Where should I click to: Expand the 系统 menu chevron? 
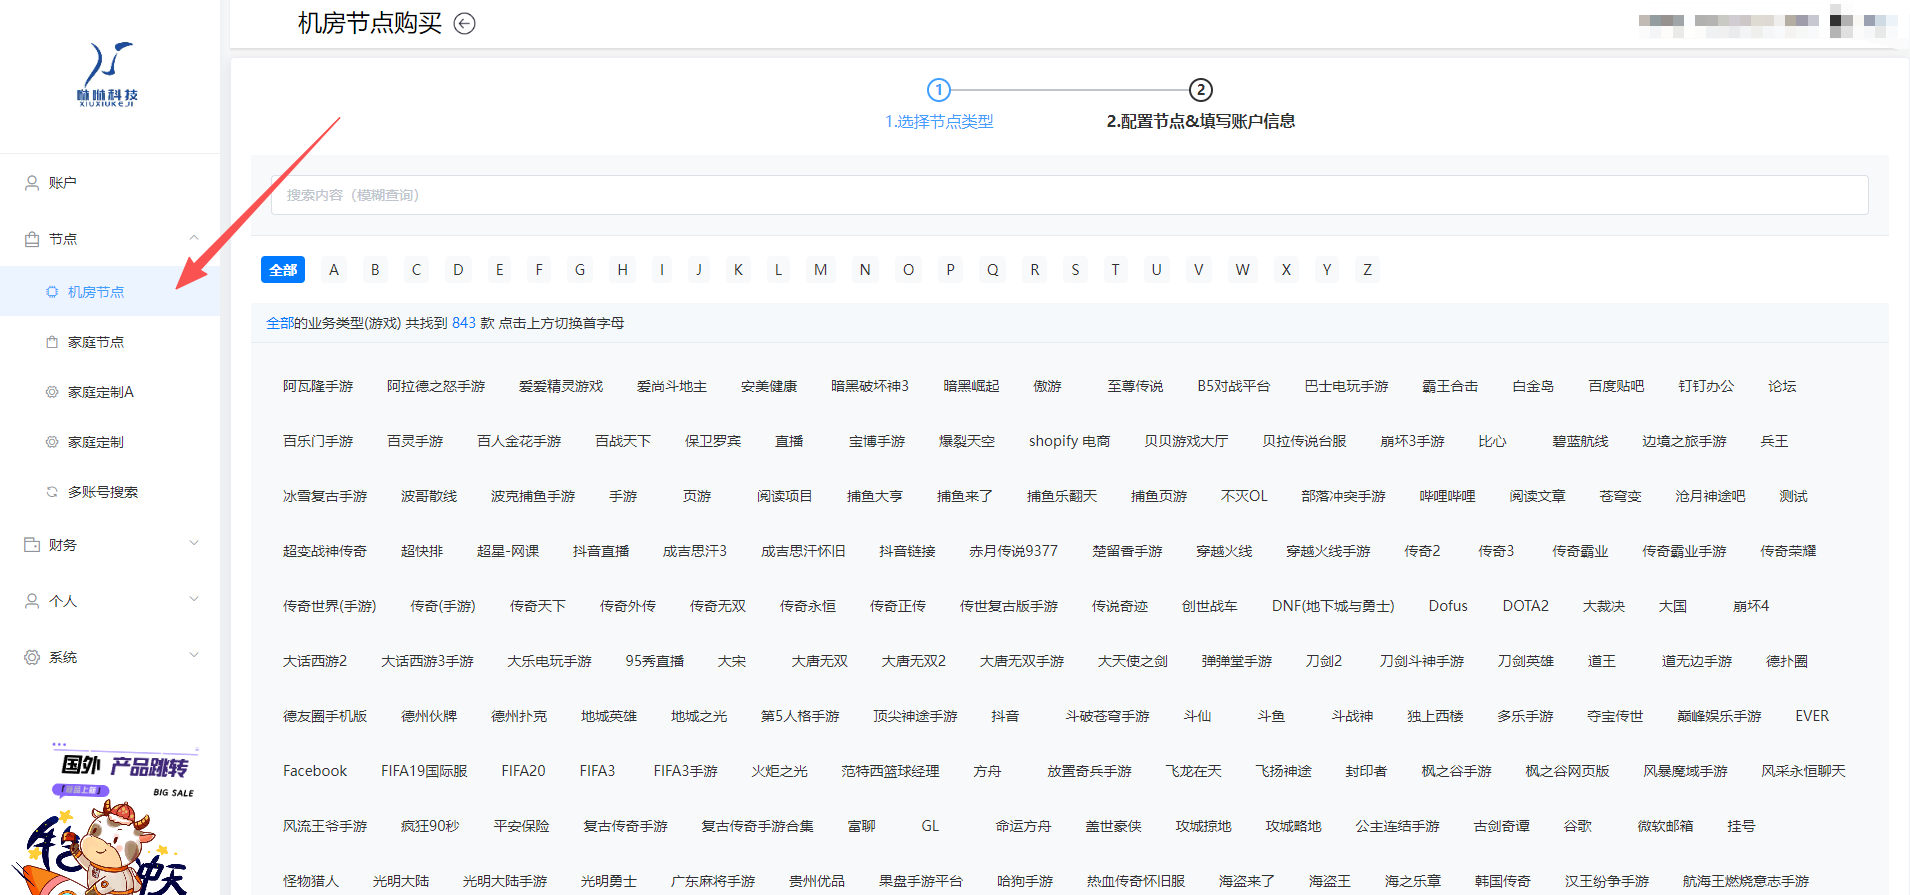[x=194, y=655]
